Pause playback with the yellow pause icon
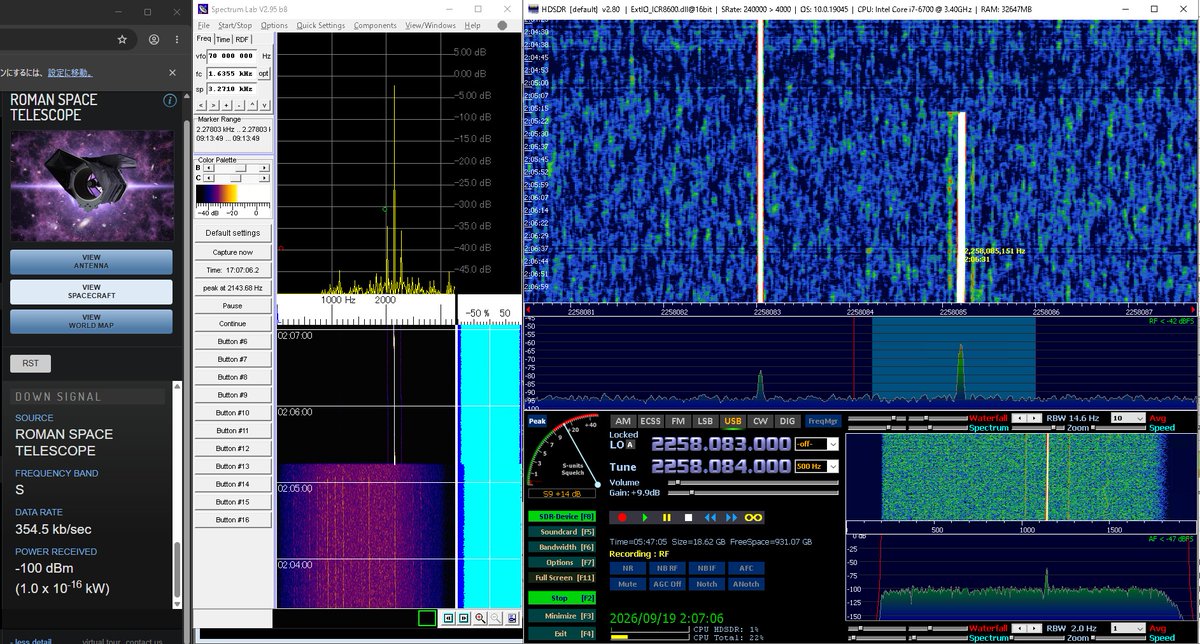Viewport: 1200px width, 644px height. pos(666,517)
